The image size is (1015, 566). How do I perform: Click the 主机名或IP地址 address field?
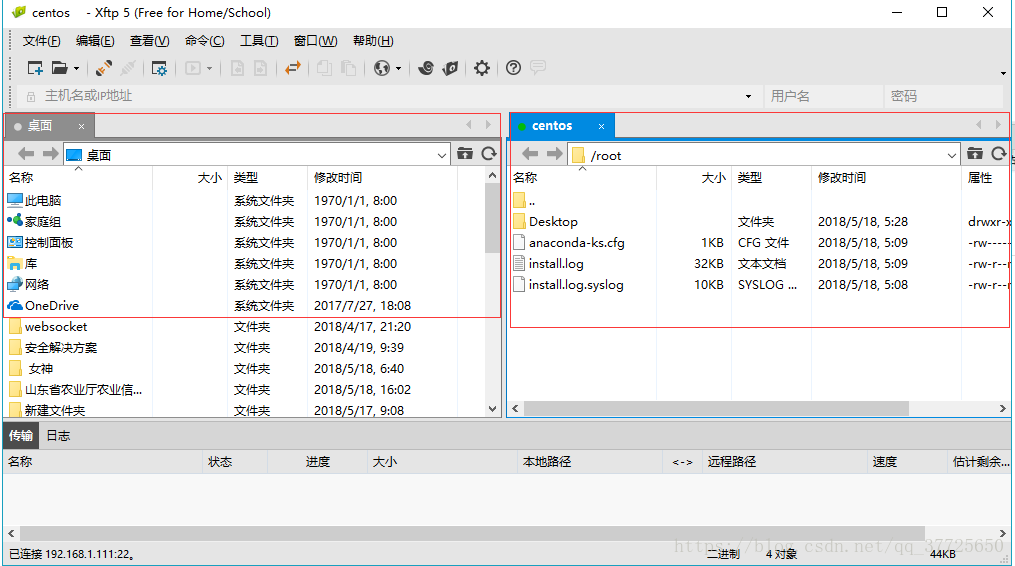click(x=388, y=96)
